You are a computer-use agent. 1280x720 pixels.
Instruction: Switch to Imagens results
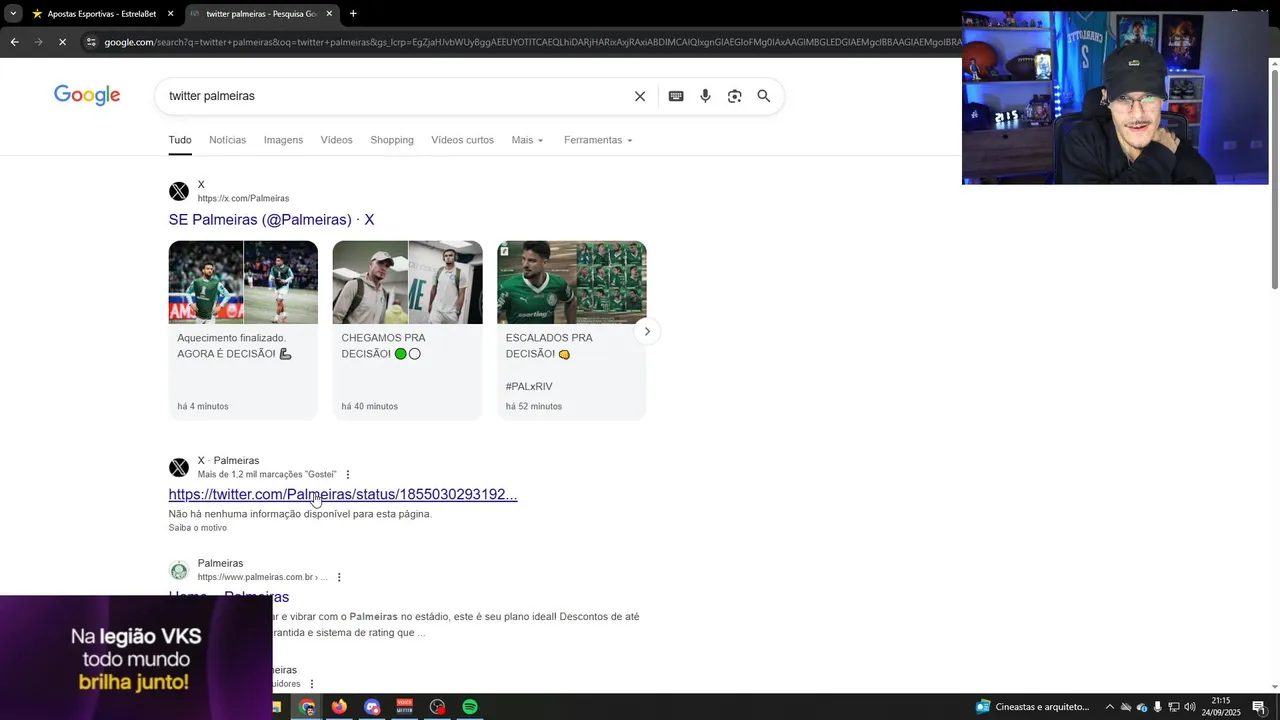click(283, 140)
